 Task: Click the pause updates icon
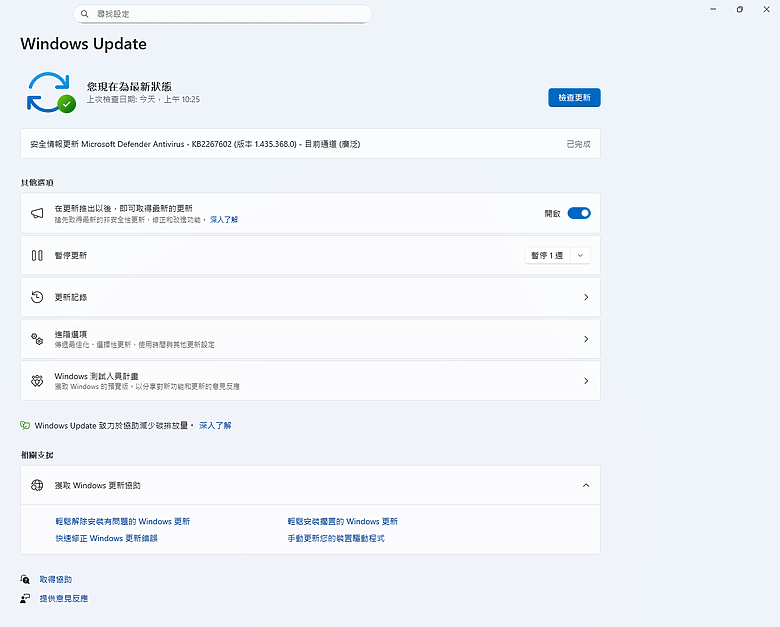pyautogui.click(x=37, y=255)
